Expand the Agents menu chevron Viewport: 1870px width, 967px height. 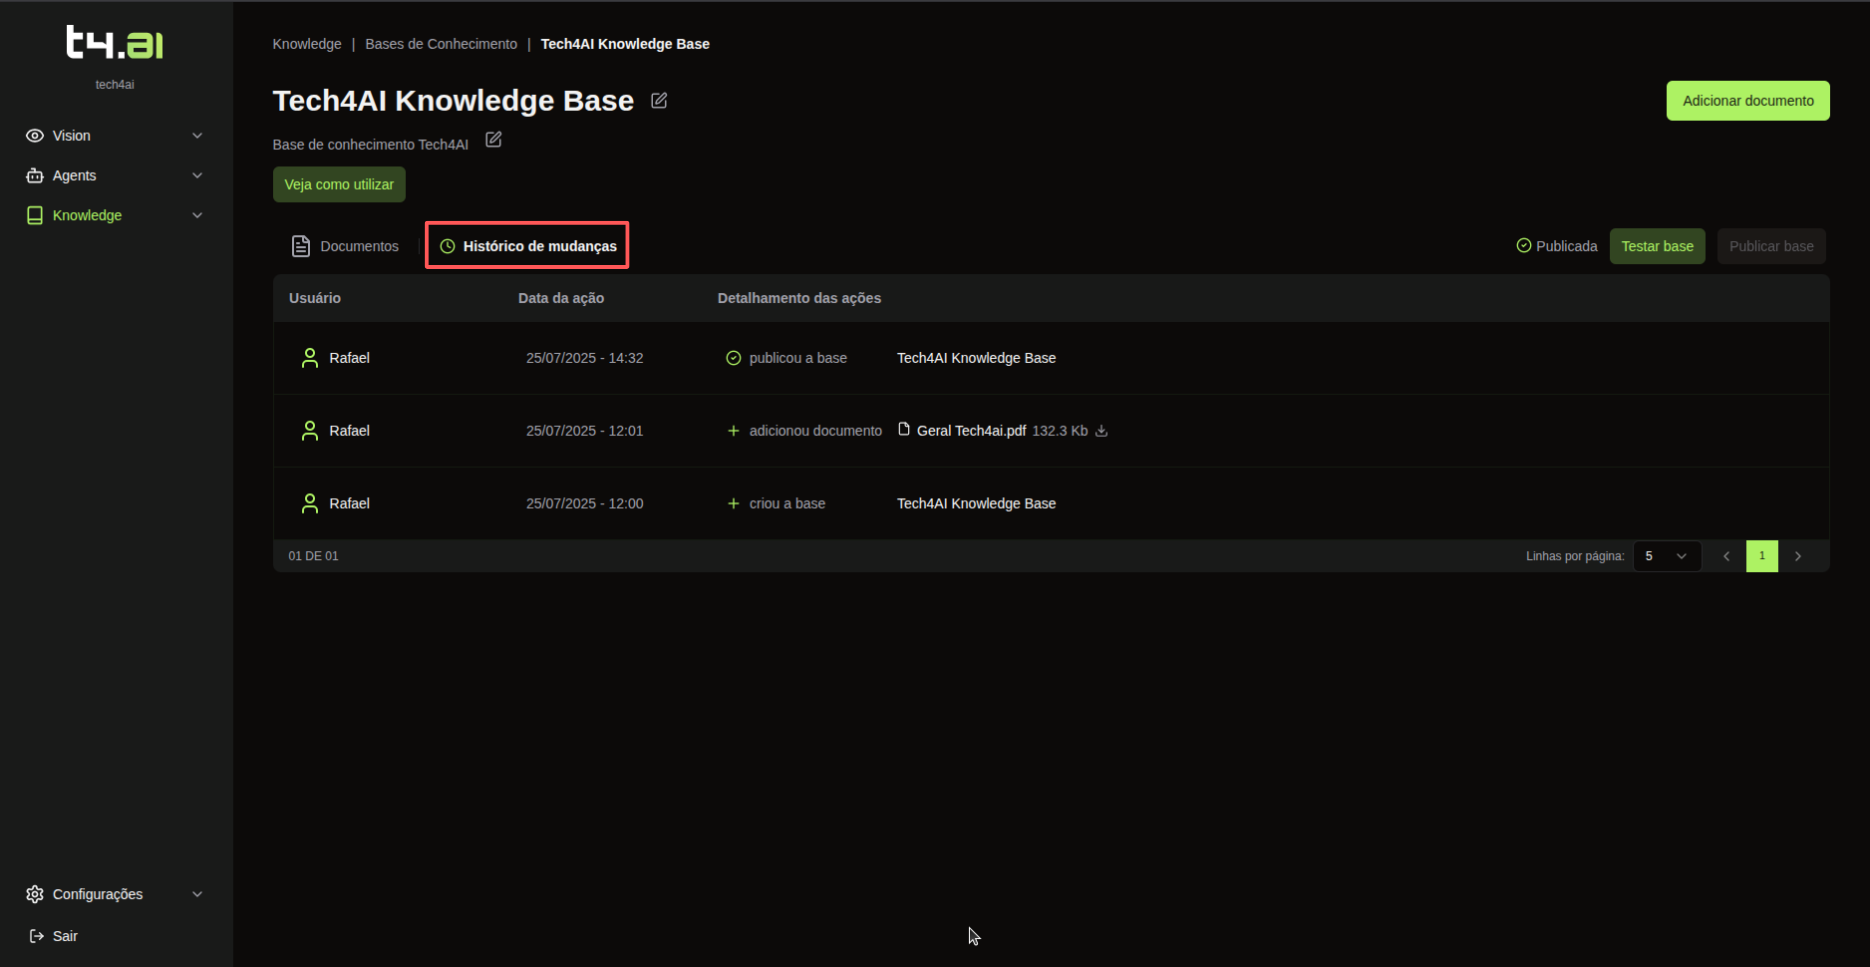(x=197, y=176)
